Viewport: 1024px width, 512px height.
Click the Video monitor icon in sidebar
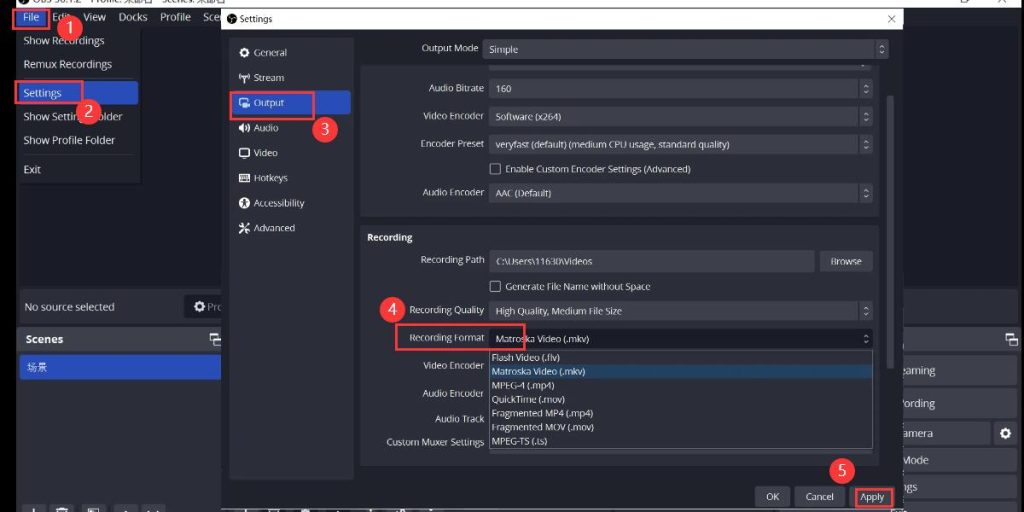[245, 153]
